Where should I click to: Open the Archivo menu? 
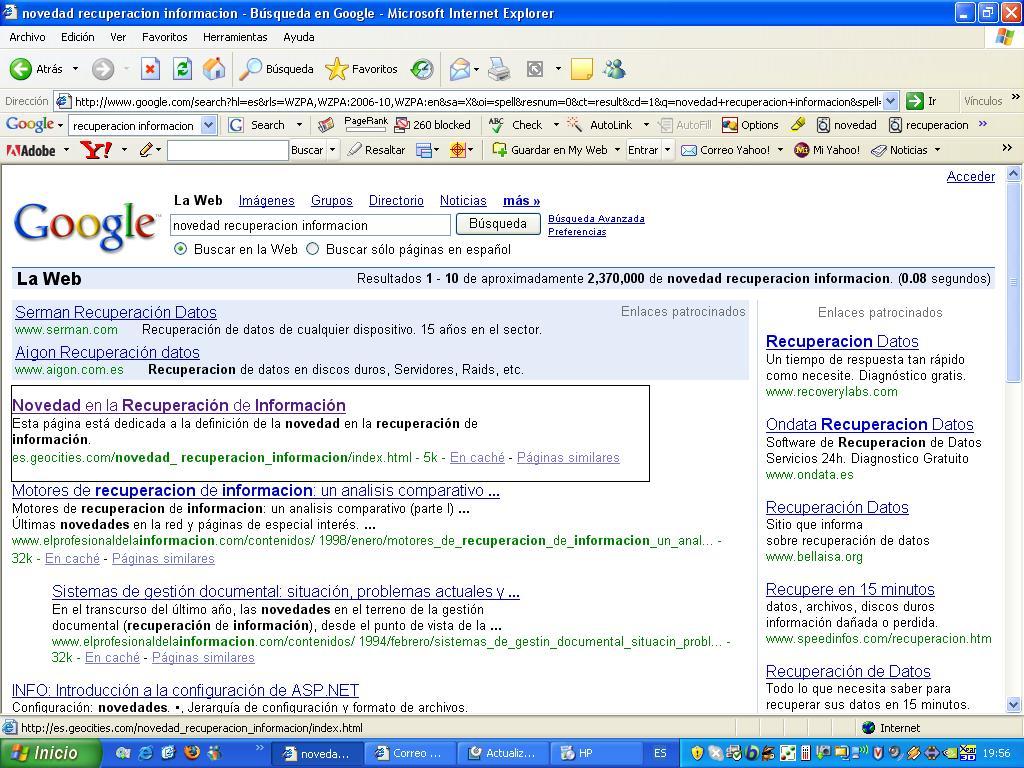coord(27,37)
